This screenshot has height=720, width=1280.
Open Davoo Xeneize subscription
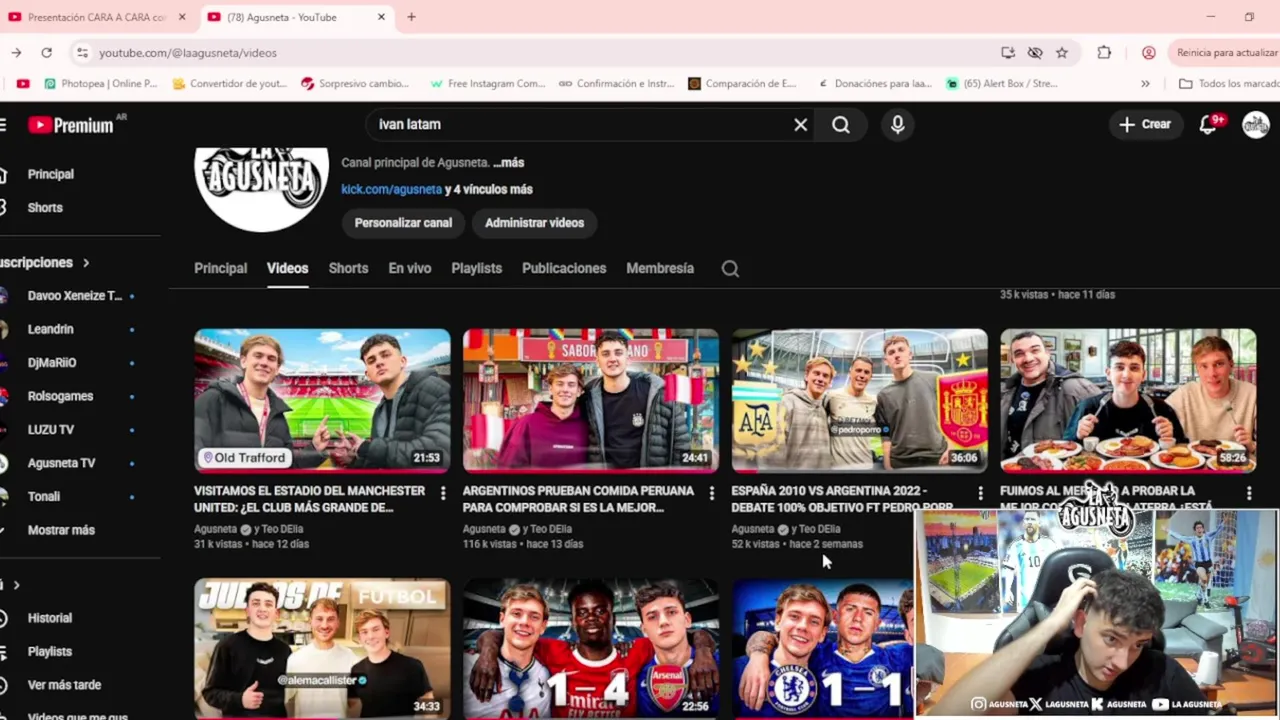pos(74,296)
